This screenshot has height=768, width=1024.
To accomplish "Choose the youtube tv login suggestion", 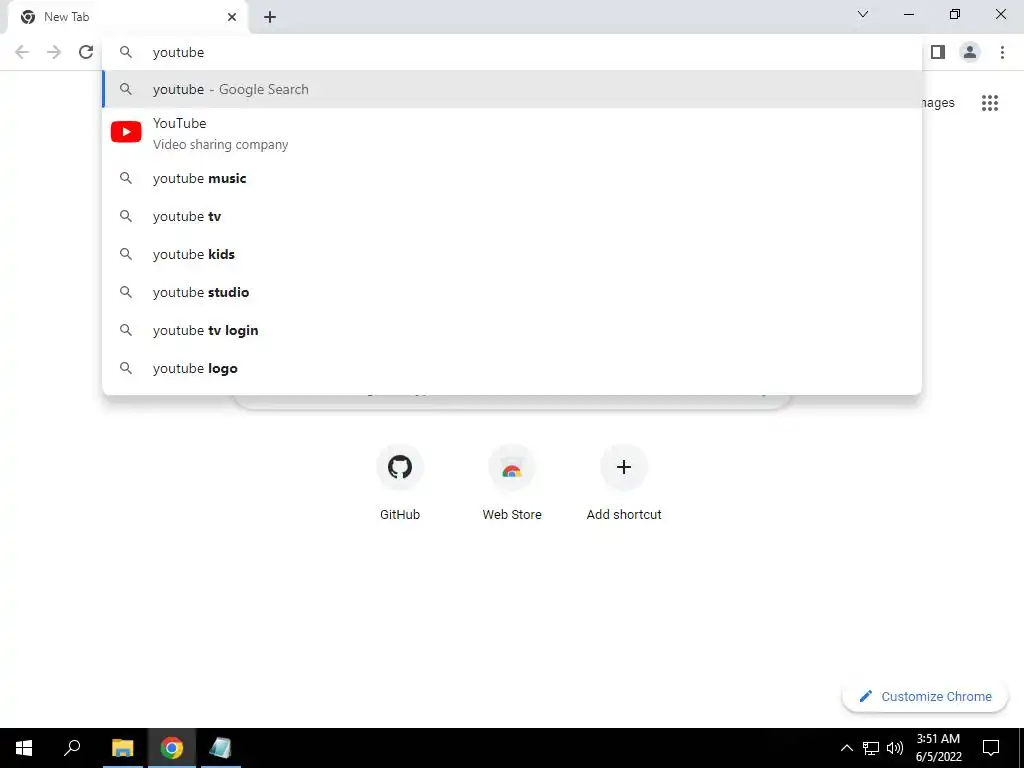I will point(513,330).
